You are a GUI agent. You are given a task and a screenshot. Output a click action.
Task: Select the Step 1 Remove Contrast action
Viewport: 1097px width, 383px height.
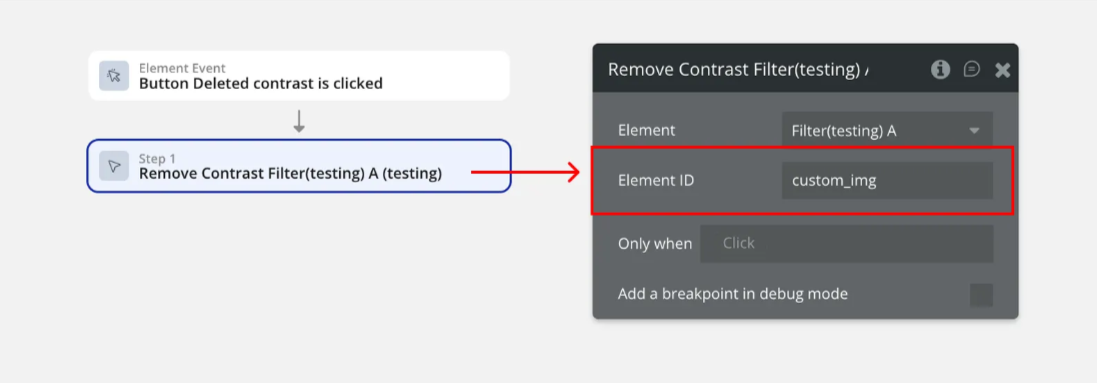pyautogui.click(x=299, y=166)
